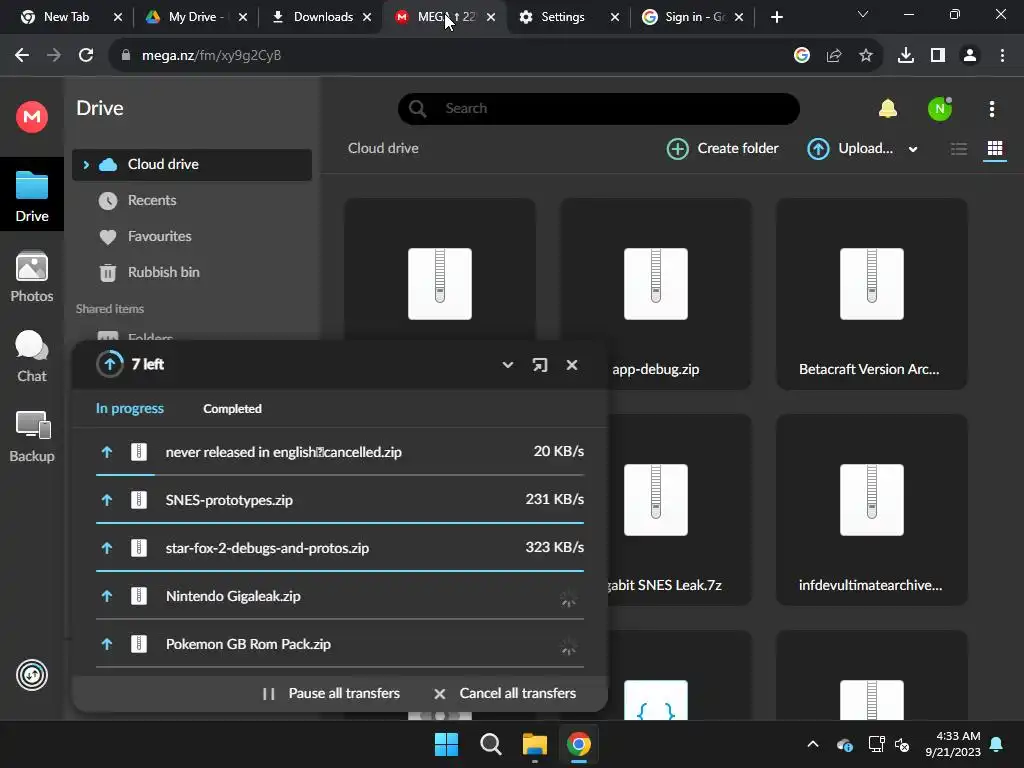The width and height of the screenshot is (1024, 768).
Task: Select SNES-prototypes.zip transfer row
Action: click(x=340, y=500)
